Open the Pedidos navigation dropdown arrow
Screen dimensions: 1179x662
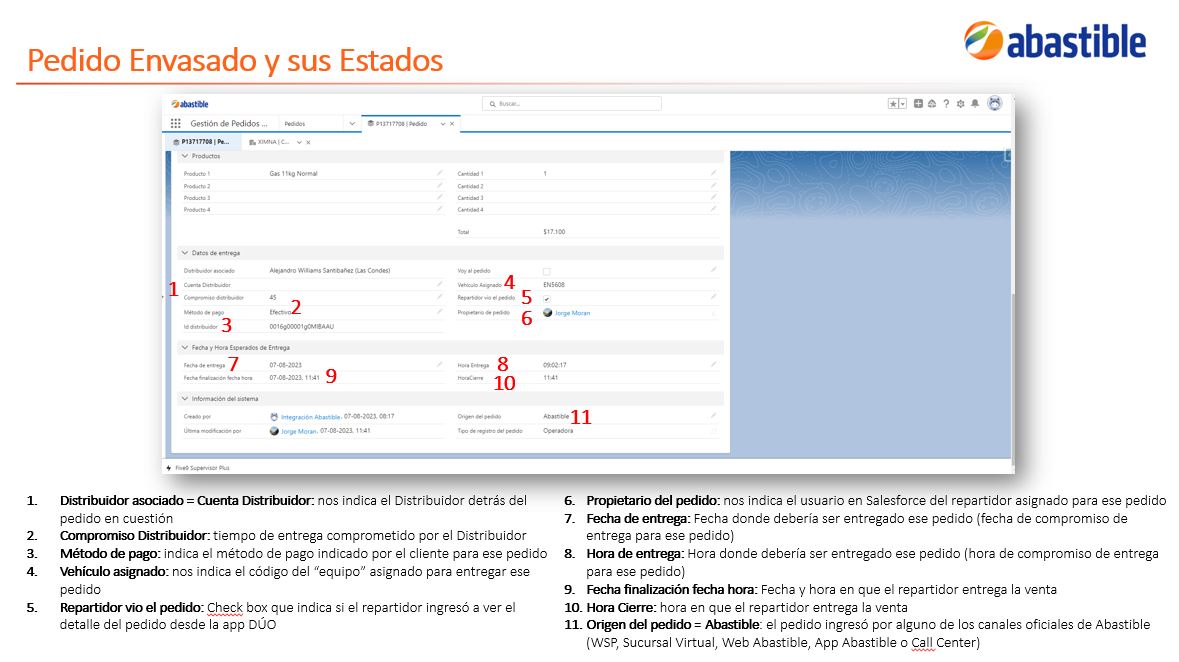coord(352,123)
